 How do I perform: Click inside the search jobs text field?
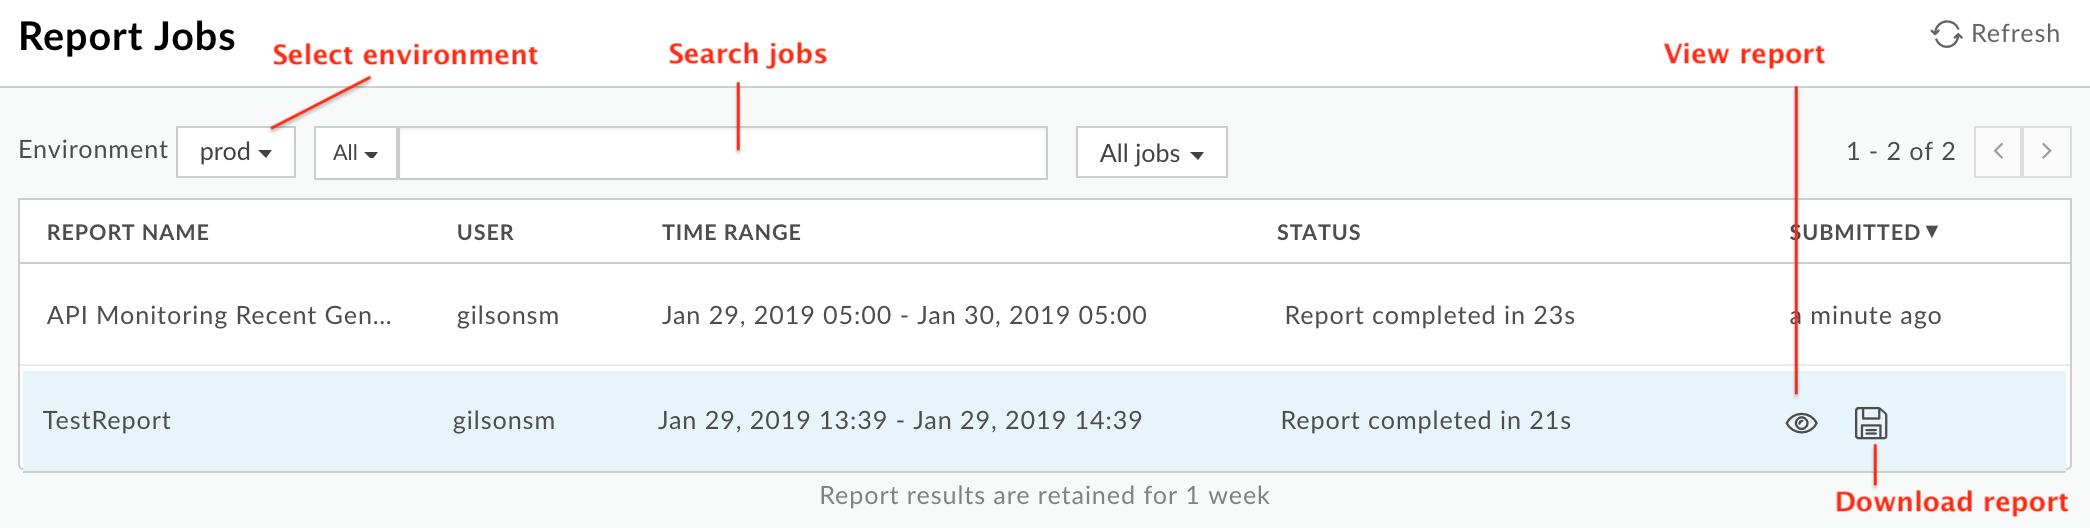coord(722,153)
